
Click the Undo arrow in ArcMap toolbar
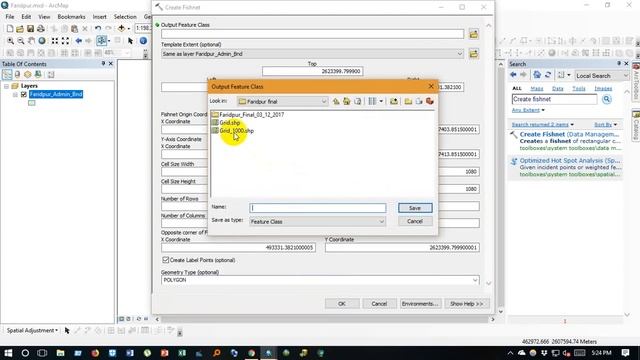pos(98,29)
